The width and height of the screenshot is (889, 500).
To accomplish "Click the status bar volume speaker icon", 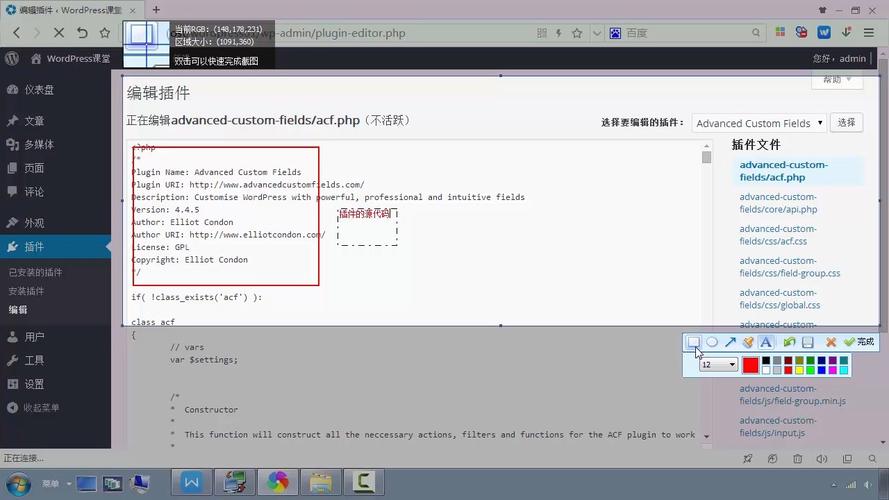I will pos(822,459).
